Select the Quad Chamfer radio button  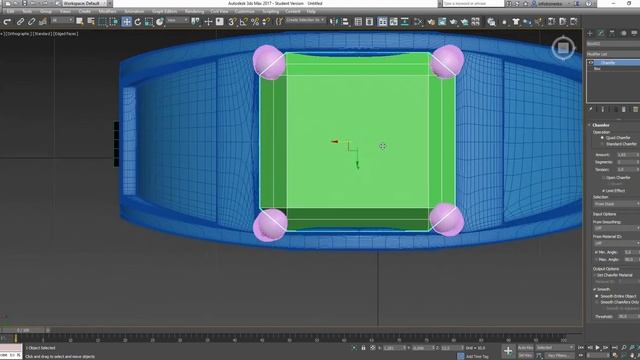point(602,138)
